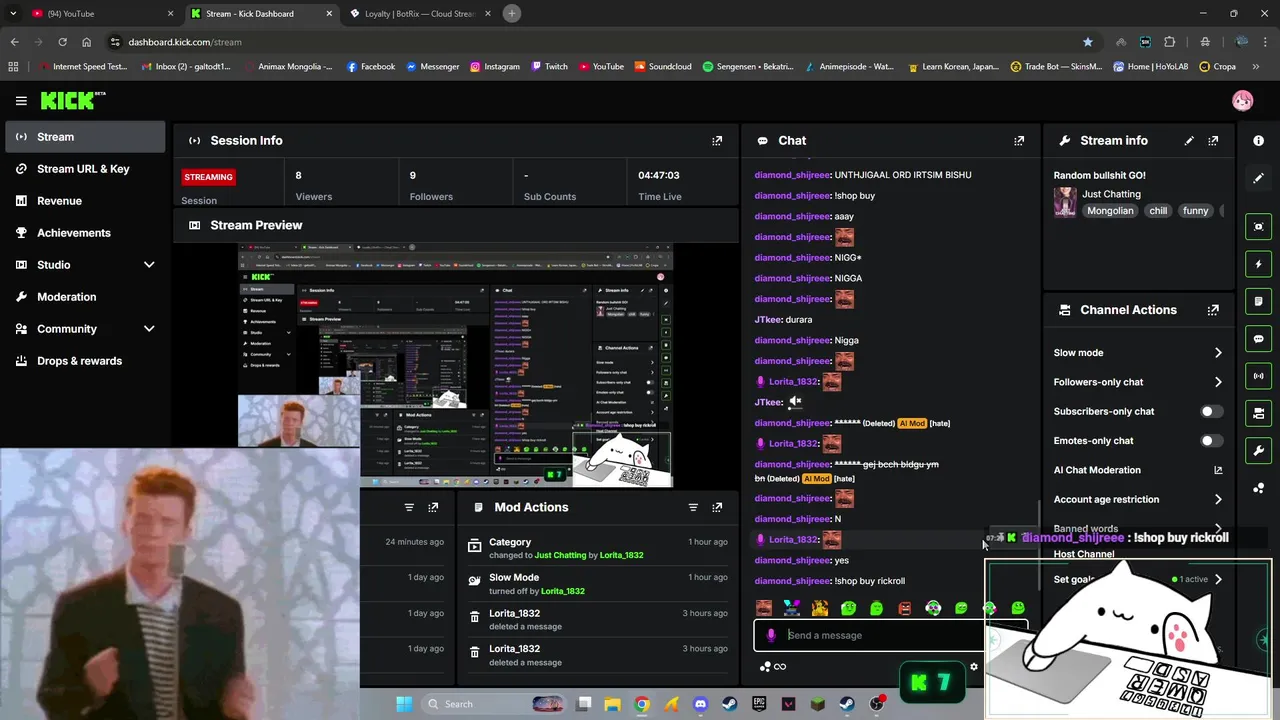Open Twitch bookmark

coord(549,67)
